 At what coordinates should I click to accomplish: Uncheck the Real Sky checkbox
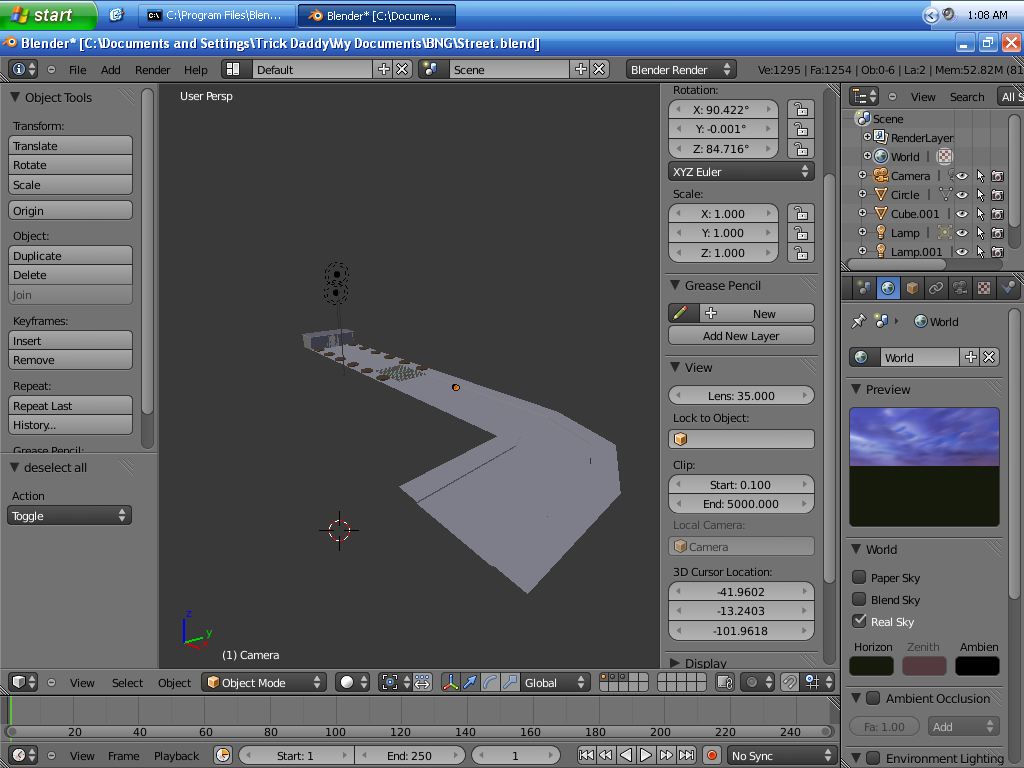856,622
